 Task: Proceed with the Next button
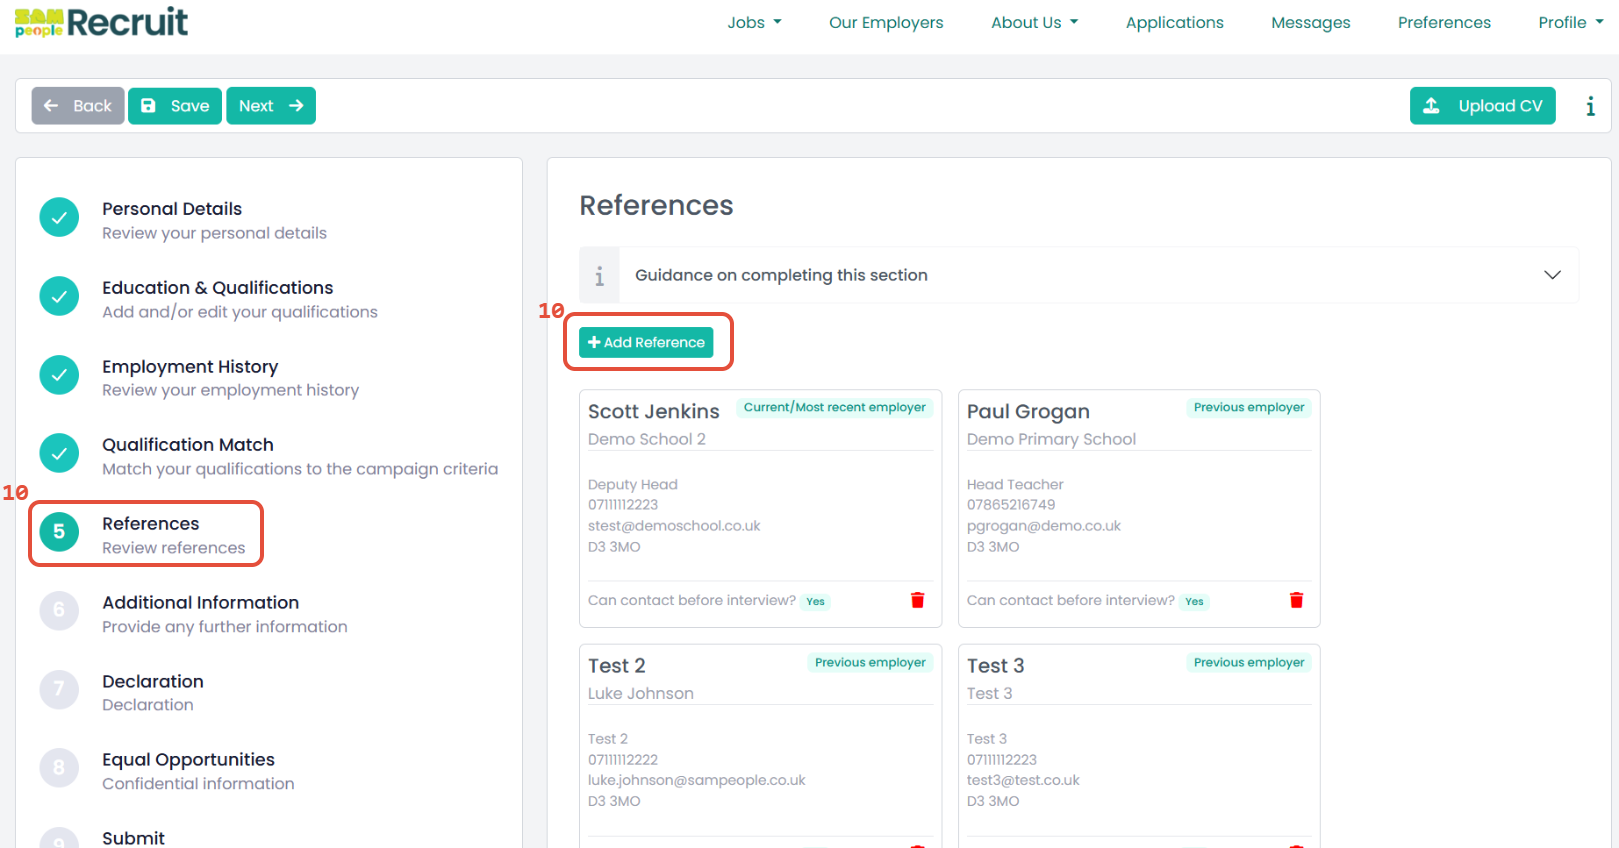pyautogui.click(x=271, y=106)
